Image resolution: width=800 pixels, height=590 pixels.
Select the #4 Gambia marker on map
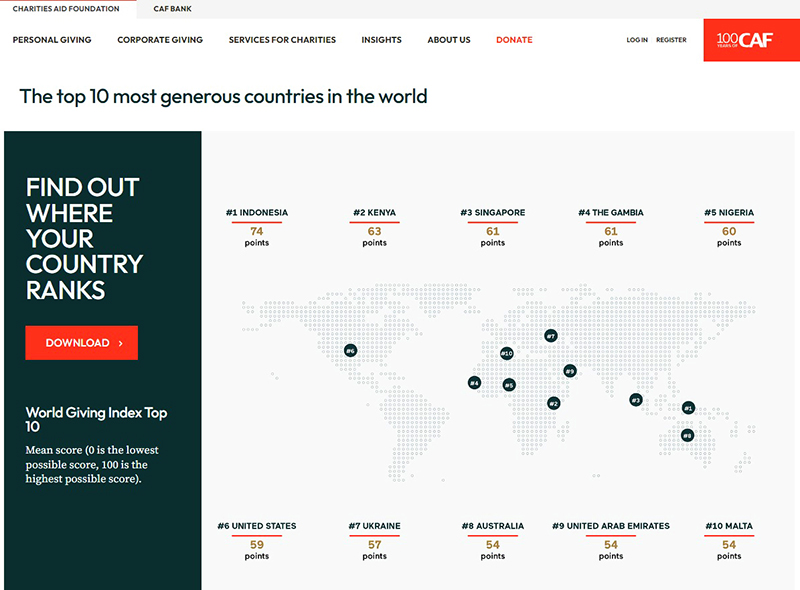point(474,383)
